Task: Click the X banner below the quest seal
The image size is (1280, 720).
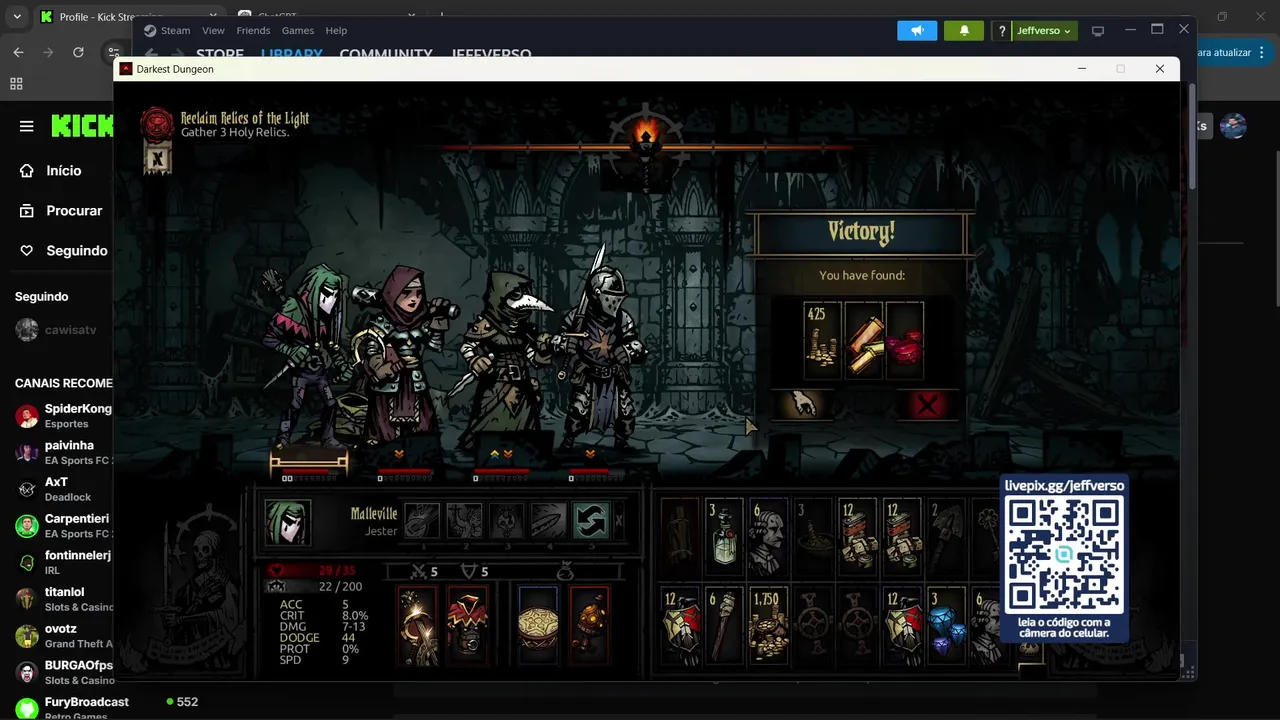Action: click(157, 158)
